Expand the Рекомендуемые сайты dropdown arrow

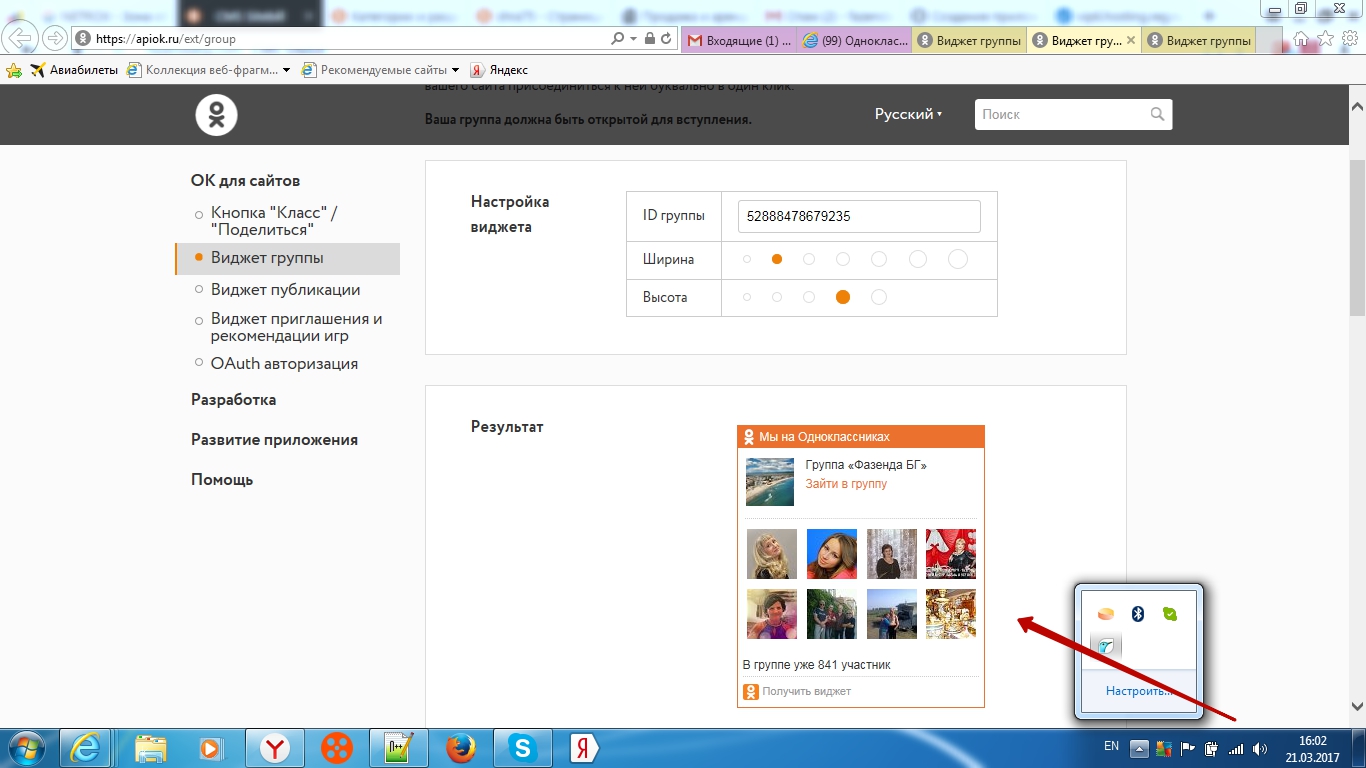(x=456, y=70)
